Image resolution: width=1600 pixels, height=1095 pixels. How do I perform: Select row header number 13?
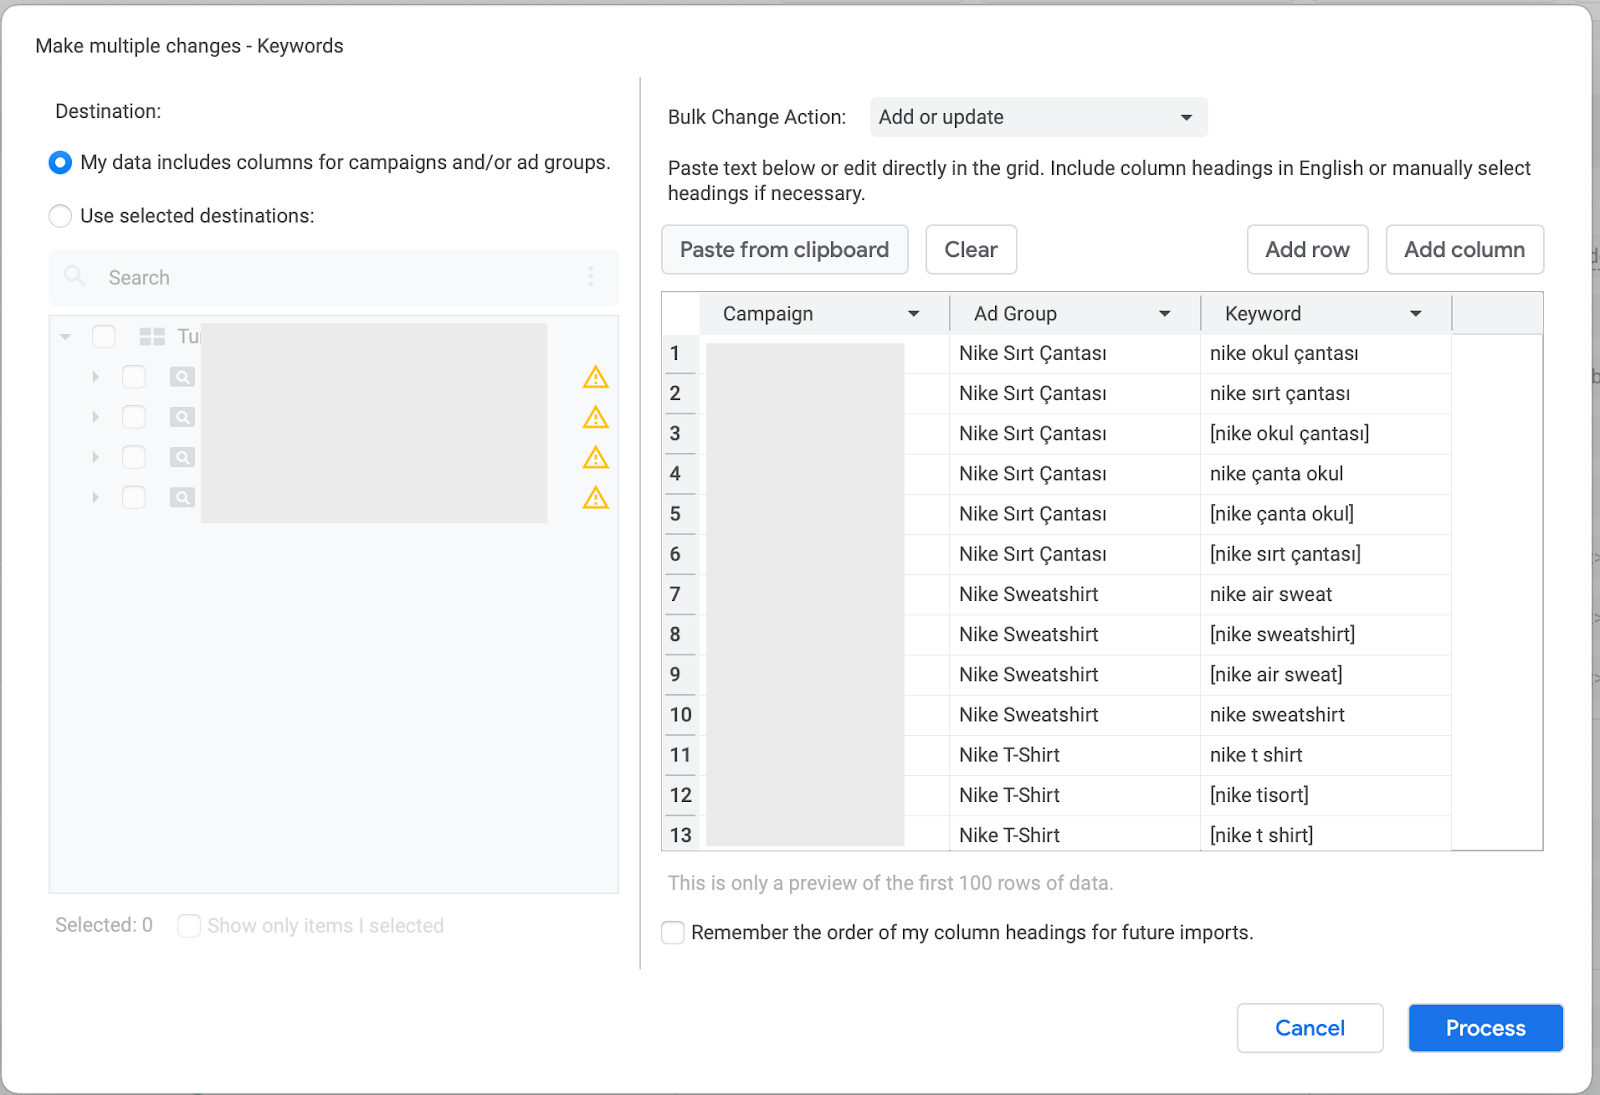point(680,835)
